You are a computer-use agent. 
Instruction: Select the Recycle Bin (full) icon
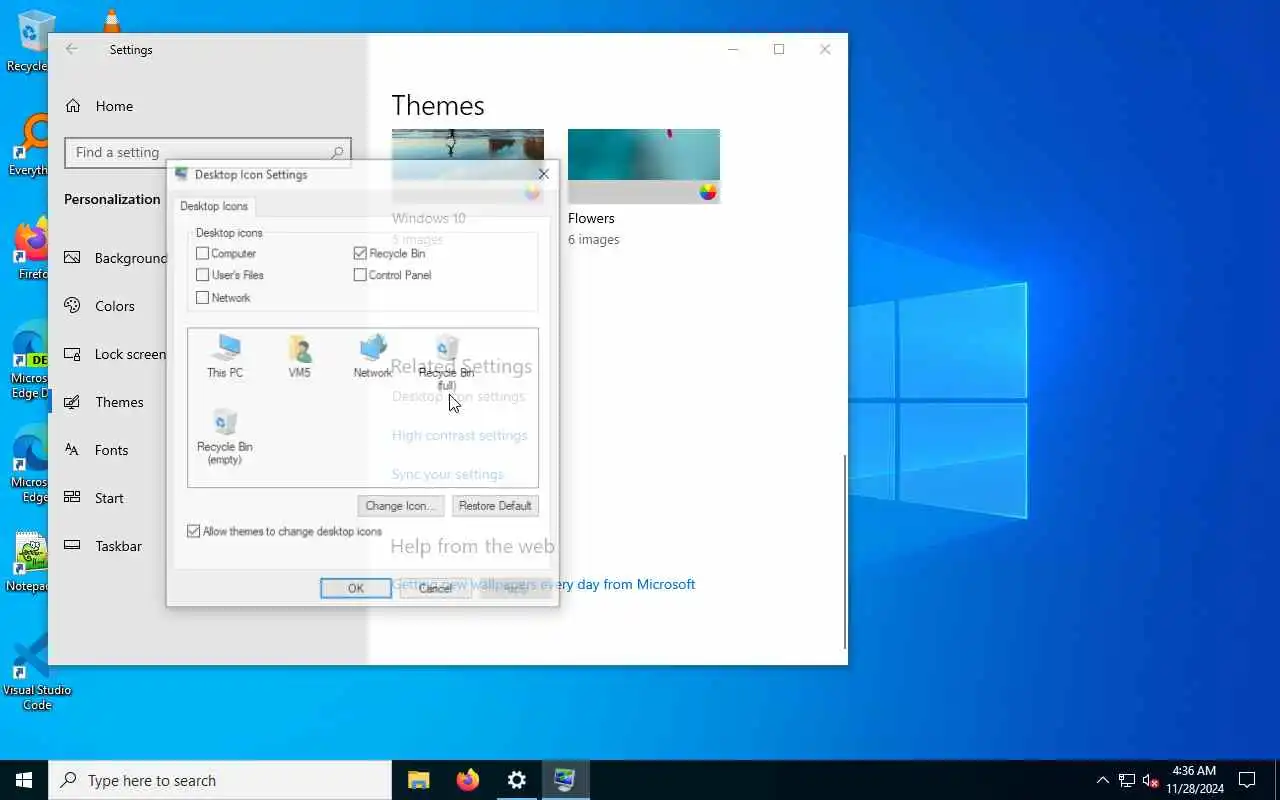[x=447, y=364]
